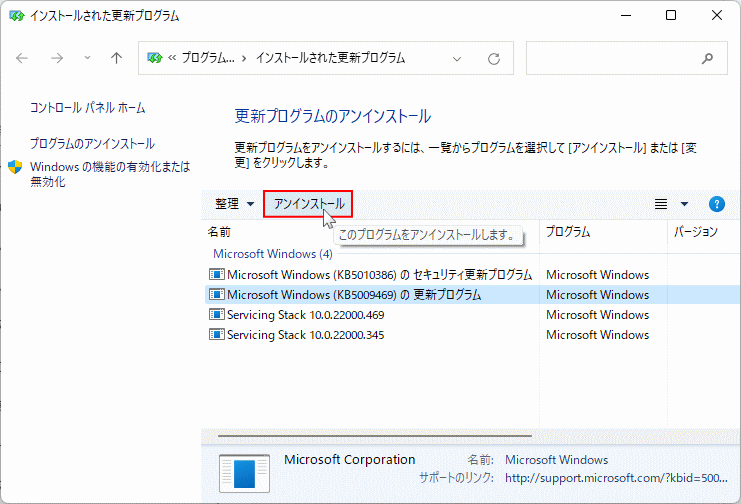Click the Servicing Stack 10.0.22000.469 icon
The image size is (741, 504).
coord(216,314)
